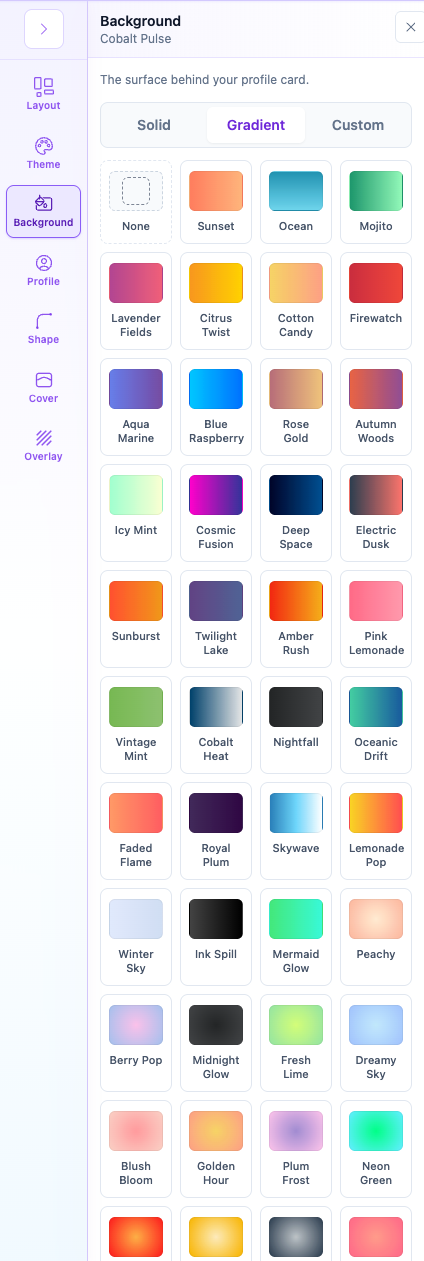
Task: Open the Shape settings
Action: (x=43, y=328)
